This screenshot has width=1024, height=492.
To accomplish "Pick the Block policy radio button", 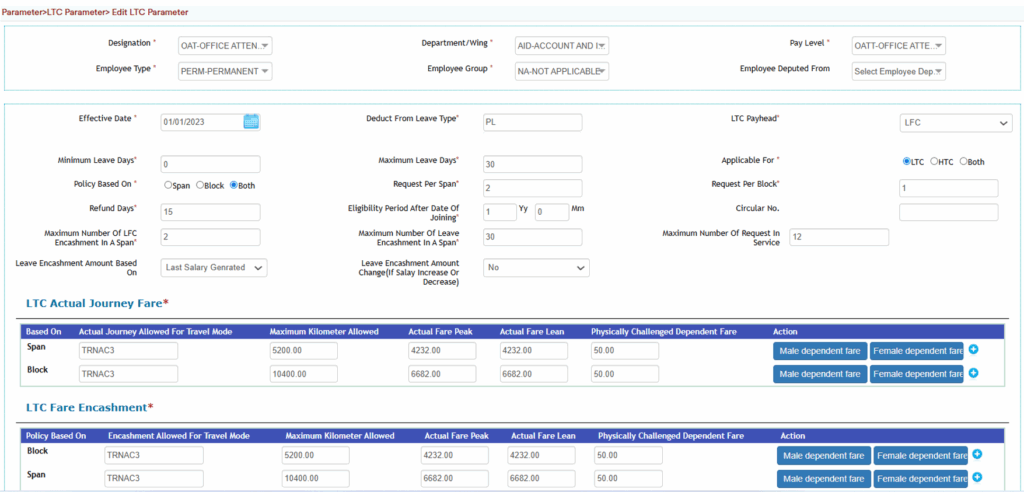I will click(x=201, y=185).
